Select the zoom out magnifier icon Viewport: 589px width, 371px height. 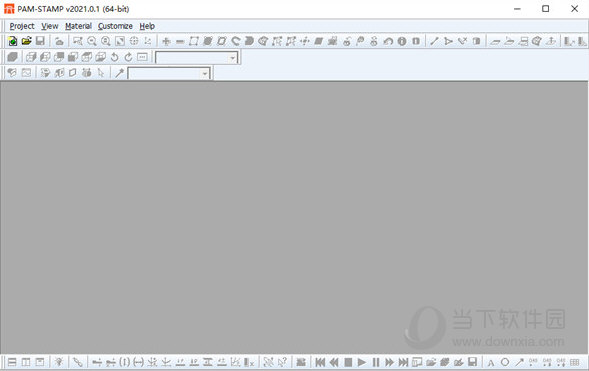click(92, 41)
